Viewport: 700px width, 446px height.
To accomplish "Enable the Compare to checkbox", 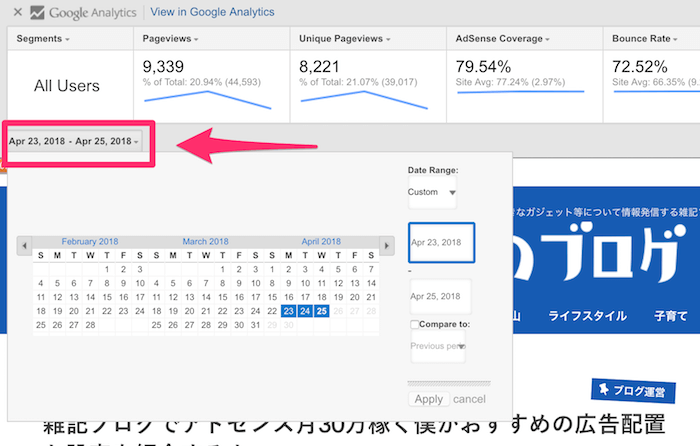I will click(x=414, y=325).
